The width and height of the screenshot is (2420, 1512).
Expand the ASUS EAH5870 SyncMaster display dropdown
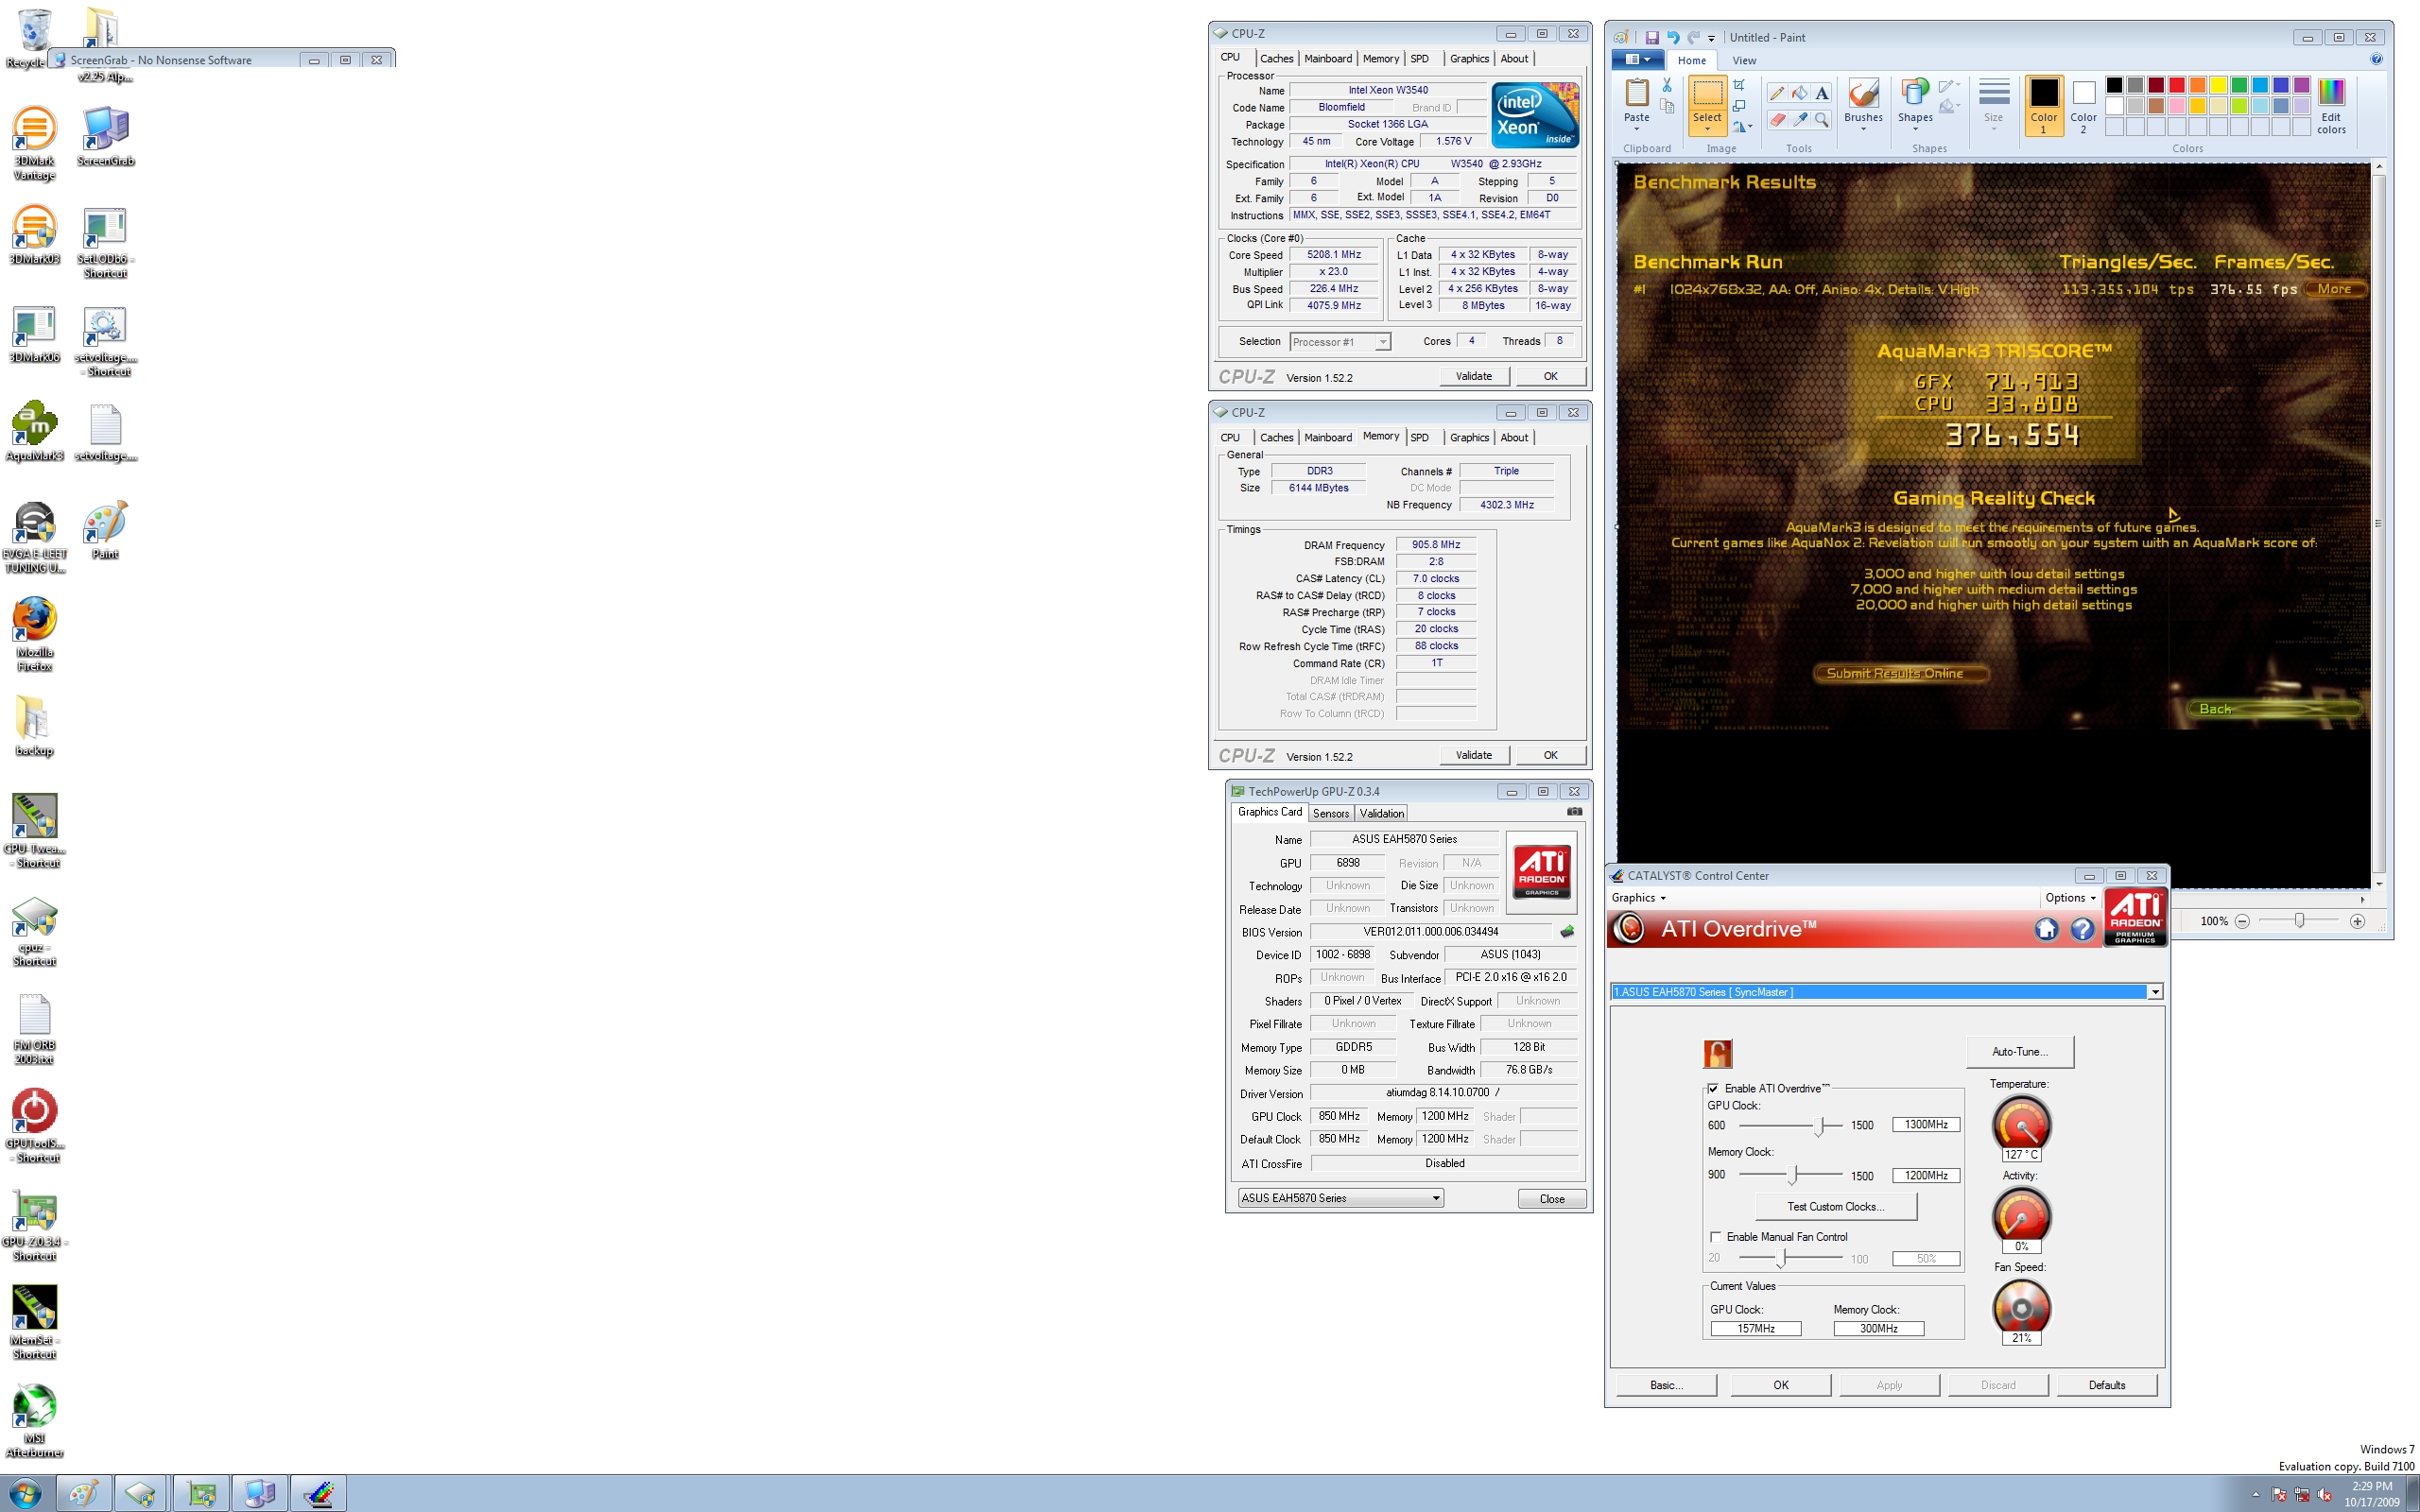click(2155, 992)
